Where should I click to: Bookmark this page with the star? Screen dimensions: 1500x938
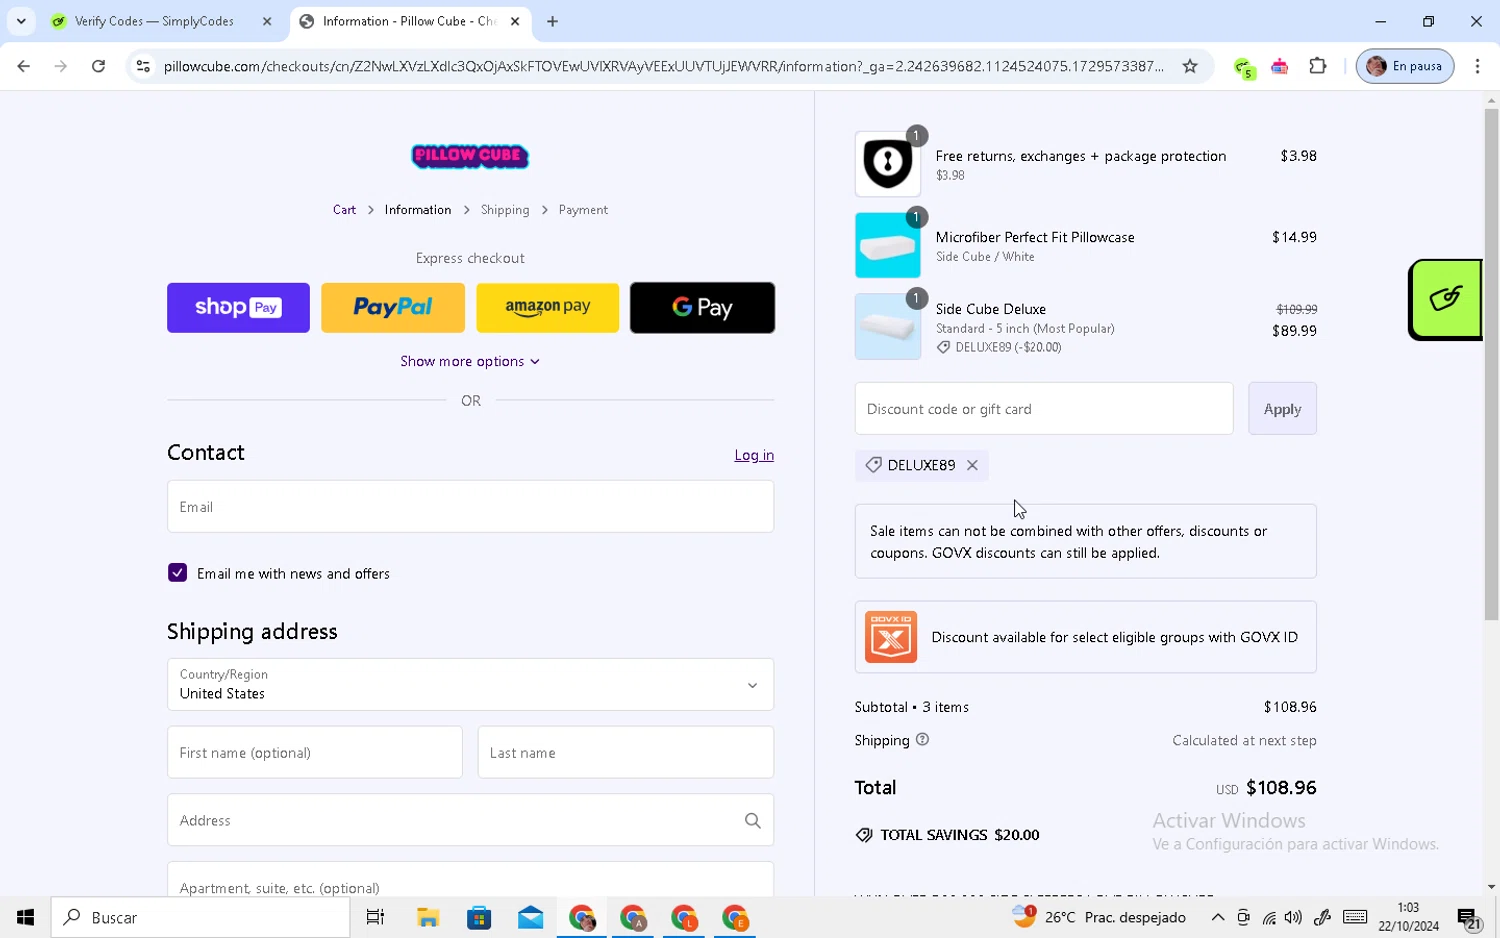point(1190,66)
